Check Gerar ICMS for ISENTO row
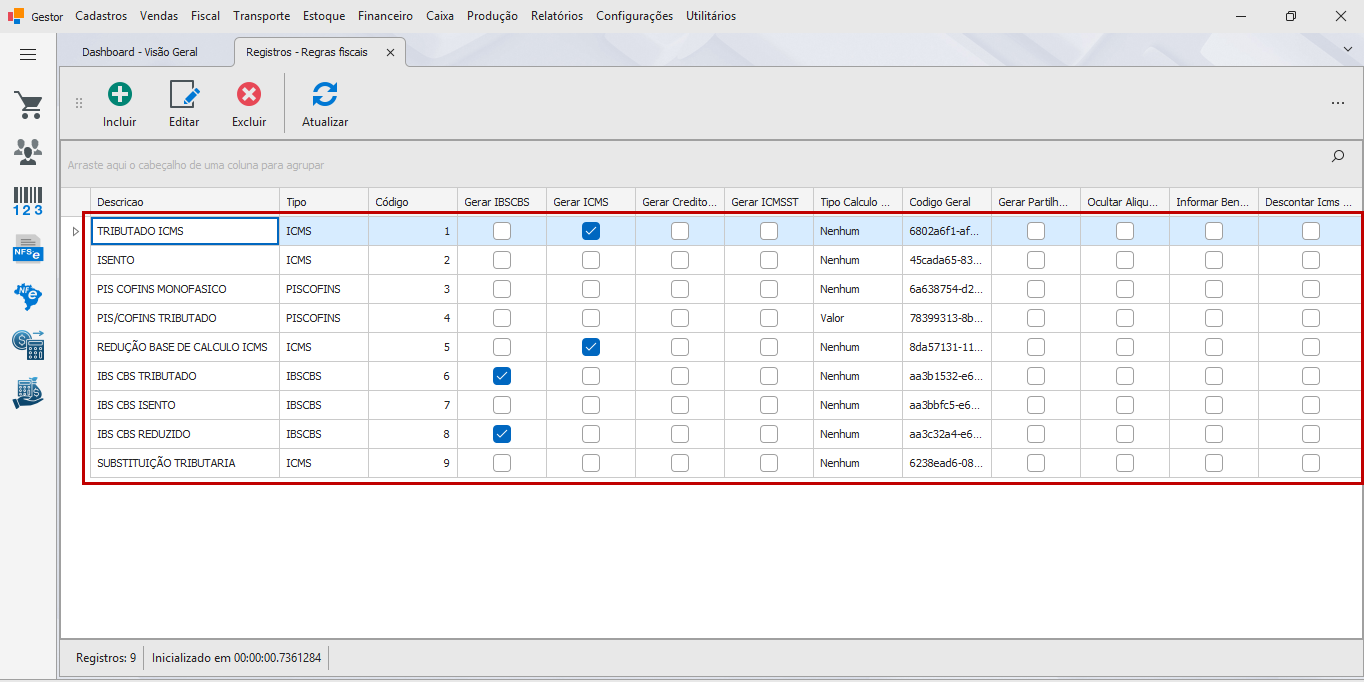The width and height of the screenshot is (1364, 682). 591,260
